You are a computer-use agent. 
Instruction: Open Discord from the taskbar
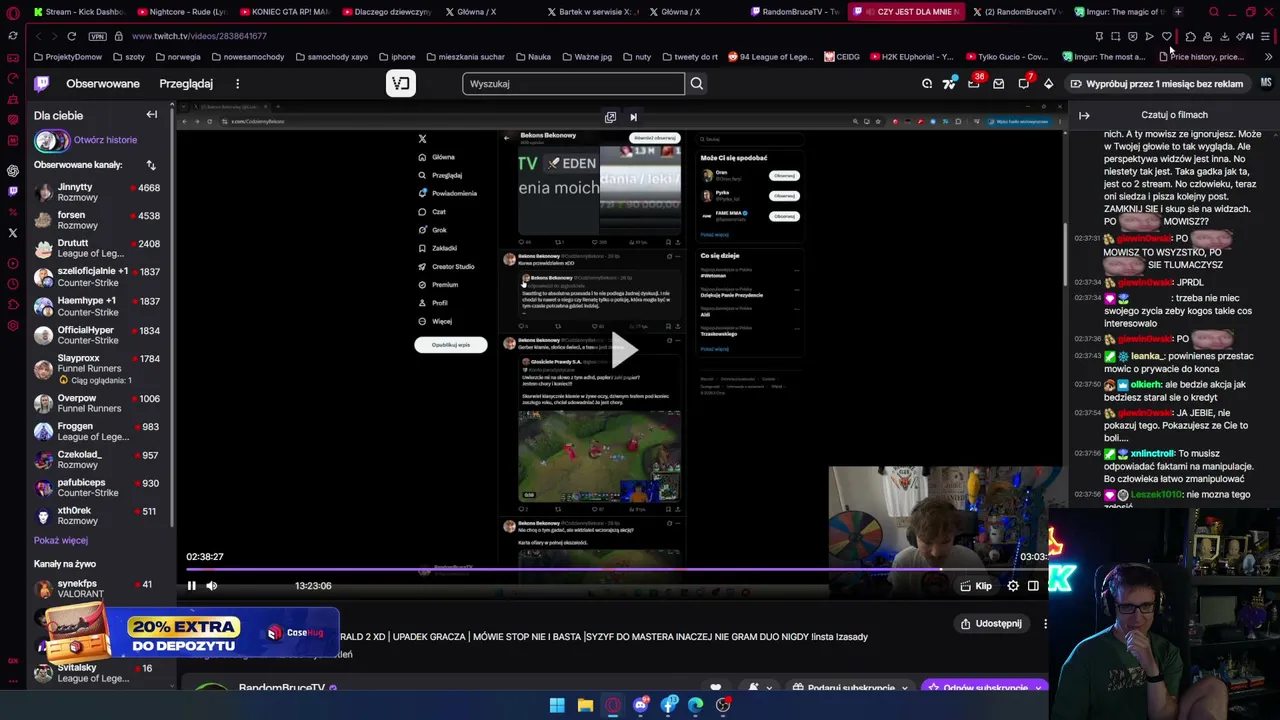pos(641,705)
